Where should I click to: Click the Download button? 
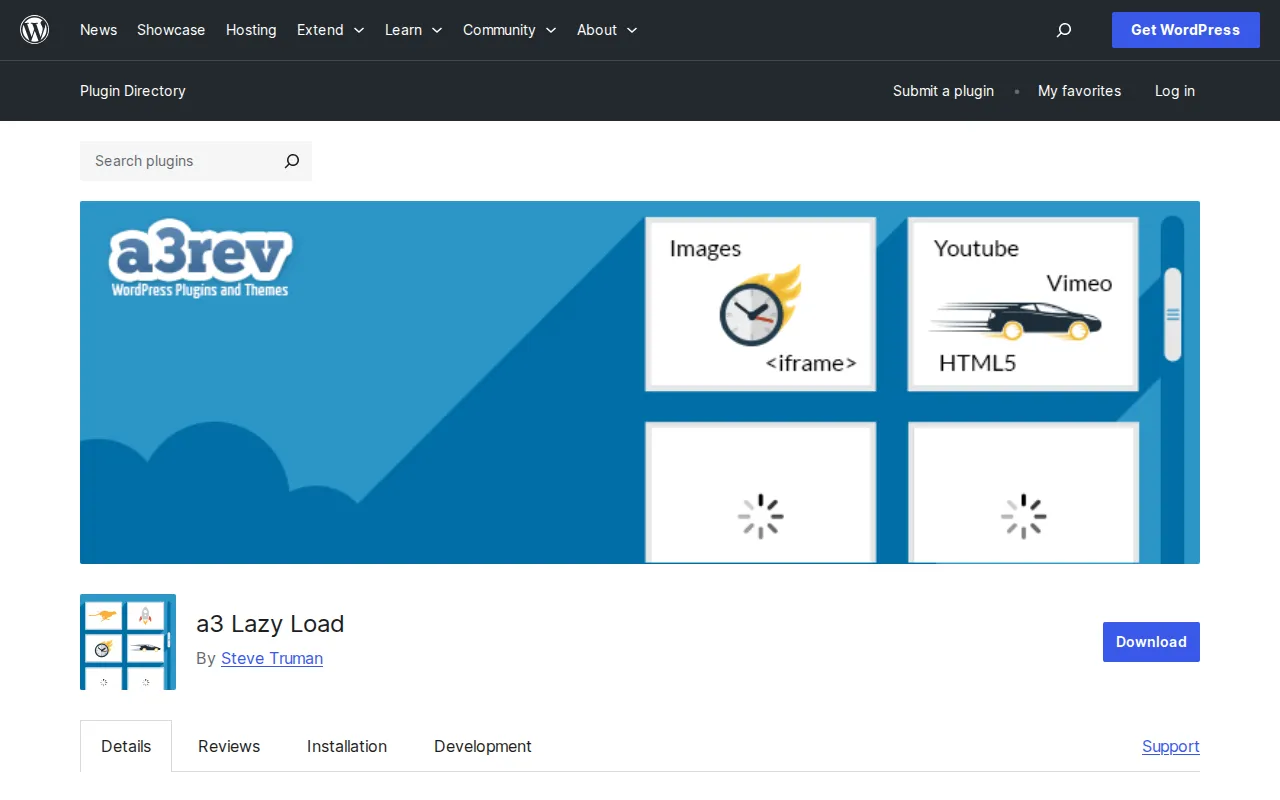pyautogui.click(x=1150, y=641)
